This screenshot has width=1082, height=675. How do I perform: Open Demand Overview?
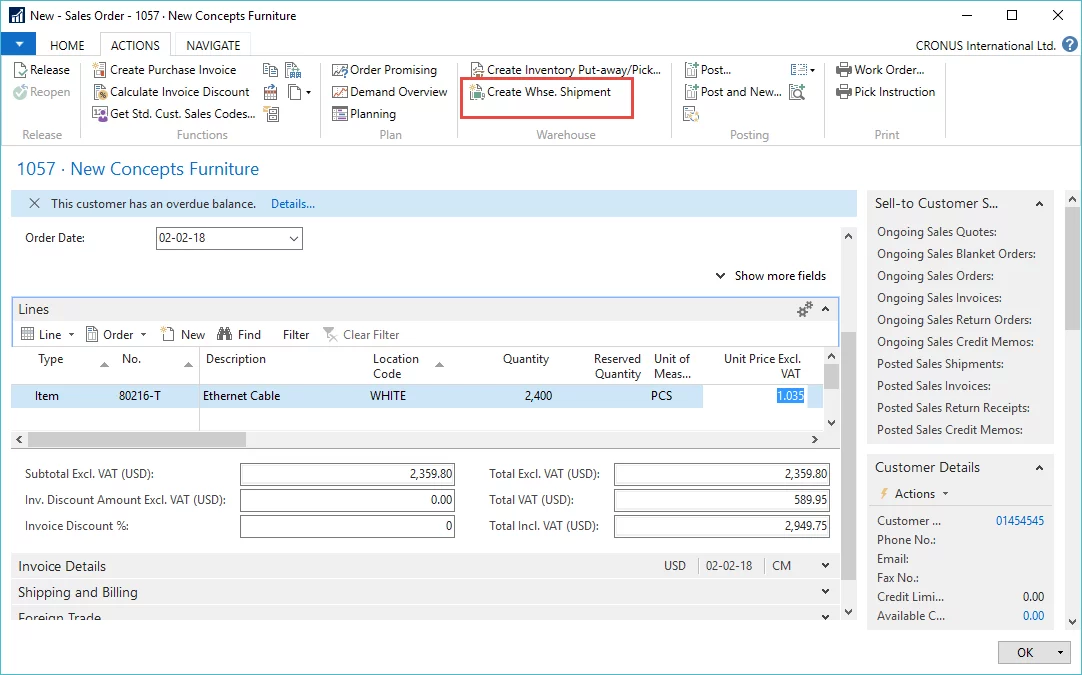tap(398, 92)
